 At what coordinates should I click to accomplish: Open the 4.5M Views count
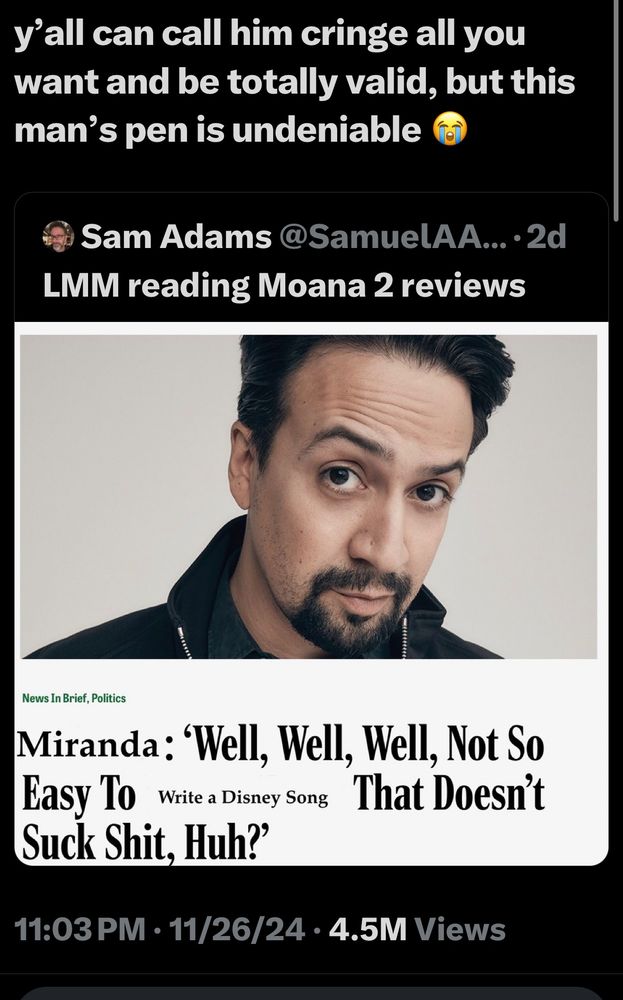pos(418,929)
